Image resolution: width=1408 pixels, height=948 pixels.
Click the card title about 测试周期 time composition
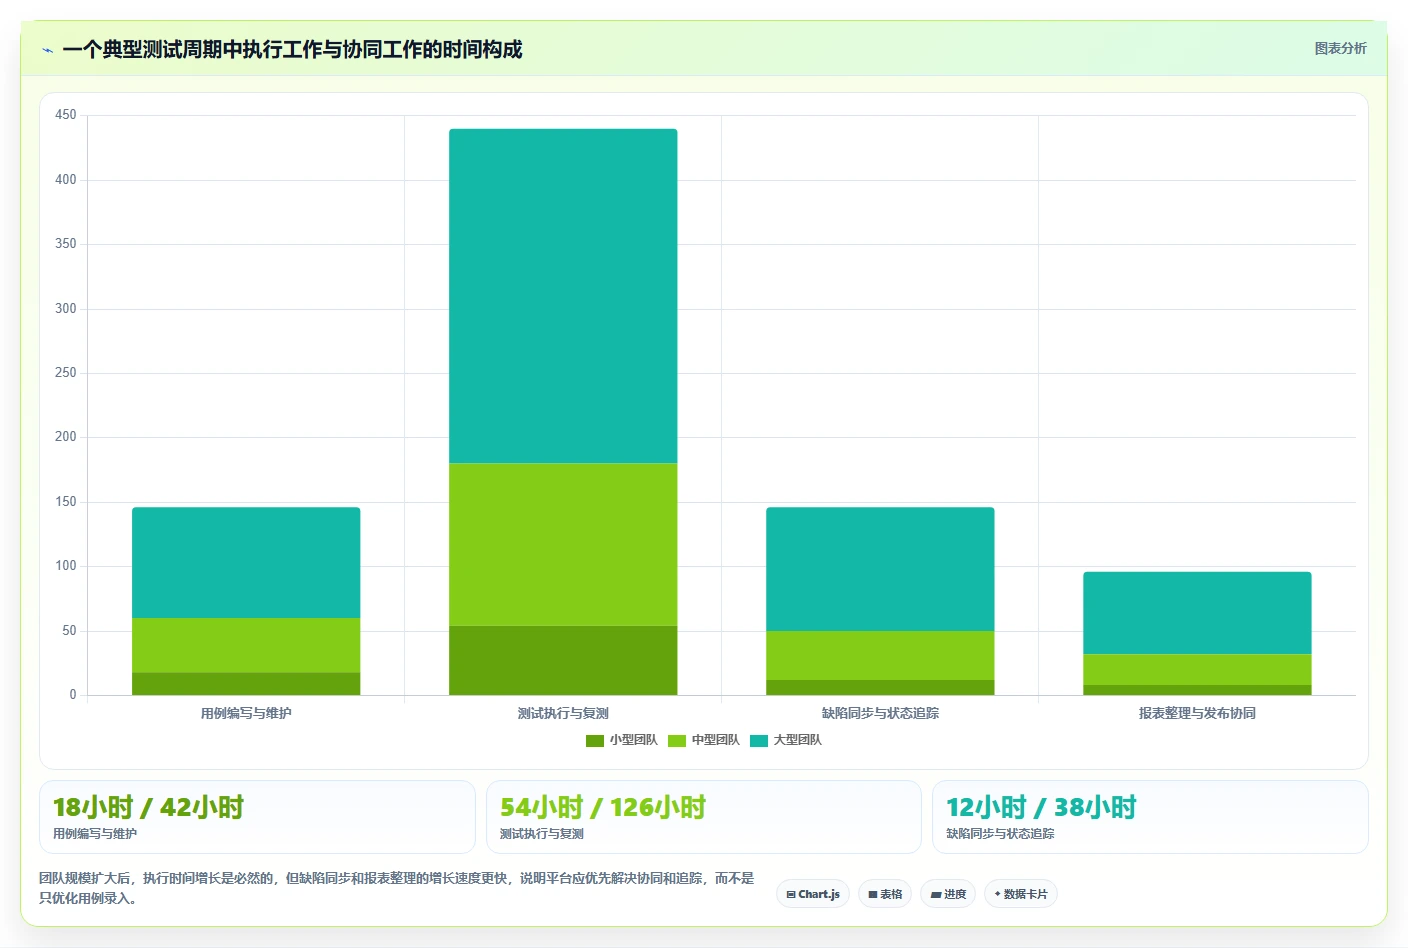[292, 50]
